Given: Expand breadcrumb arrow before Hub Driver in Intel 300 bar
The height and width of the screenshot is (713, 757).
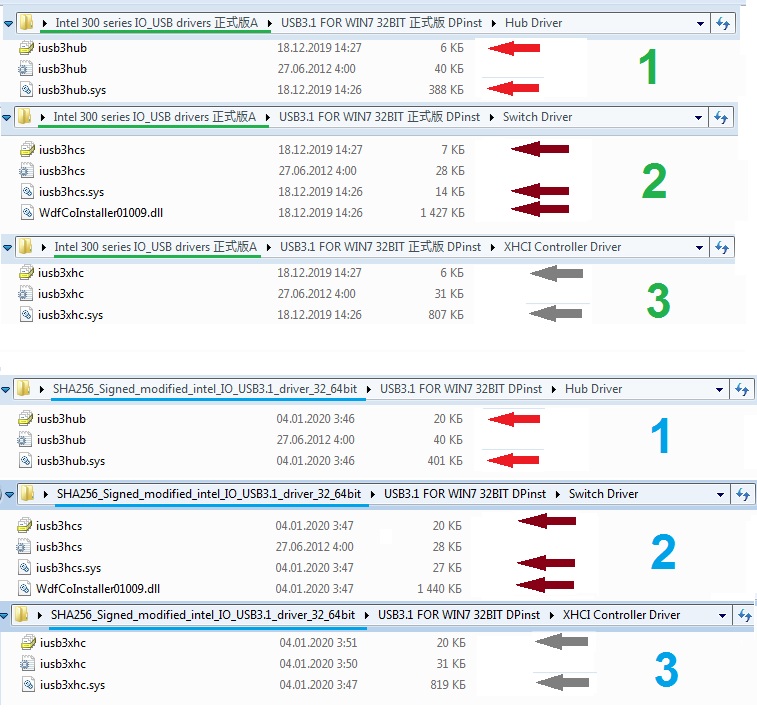Looking at the screenshot, I should 493,23.
